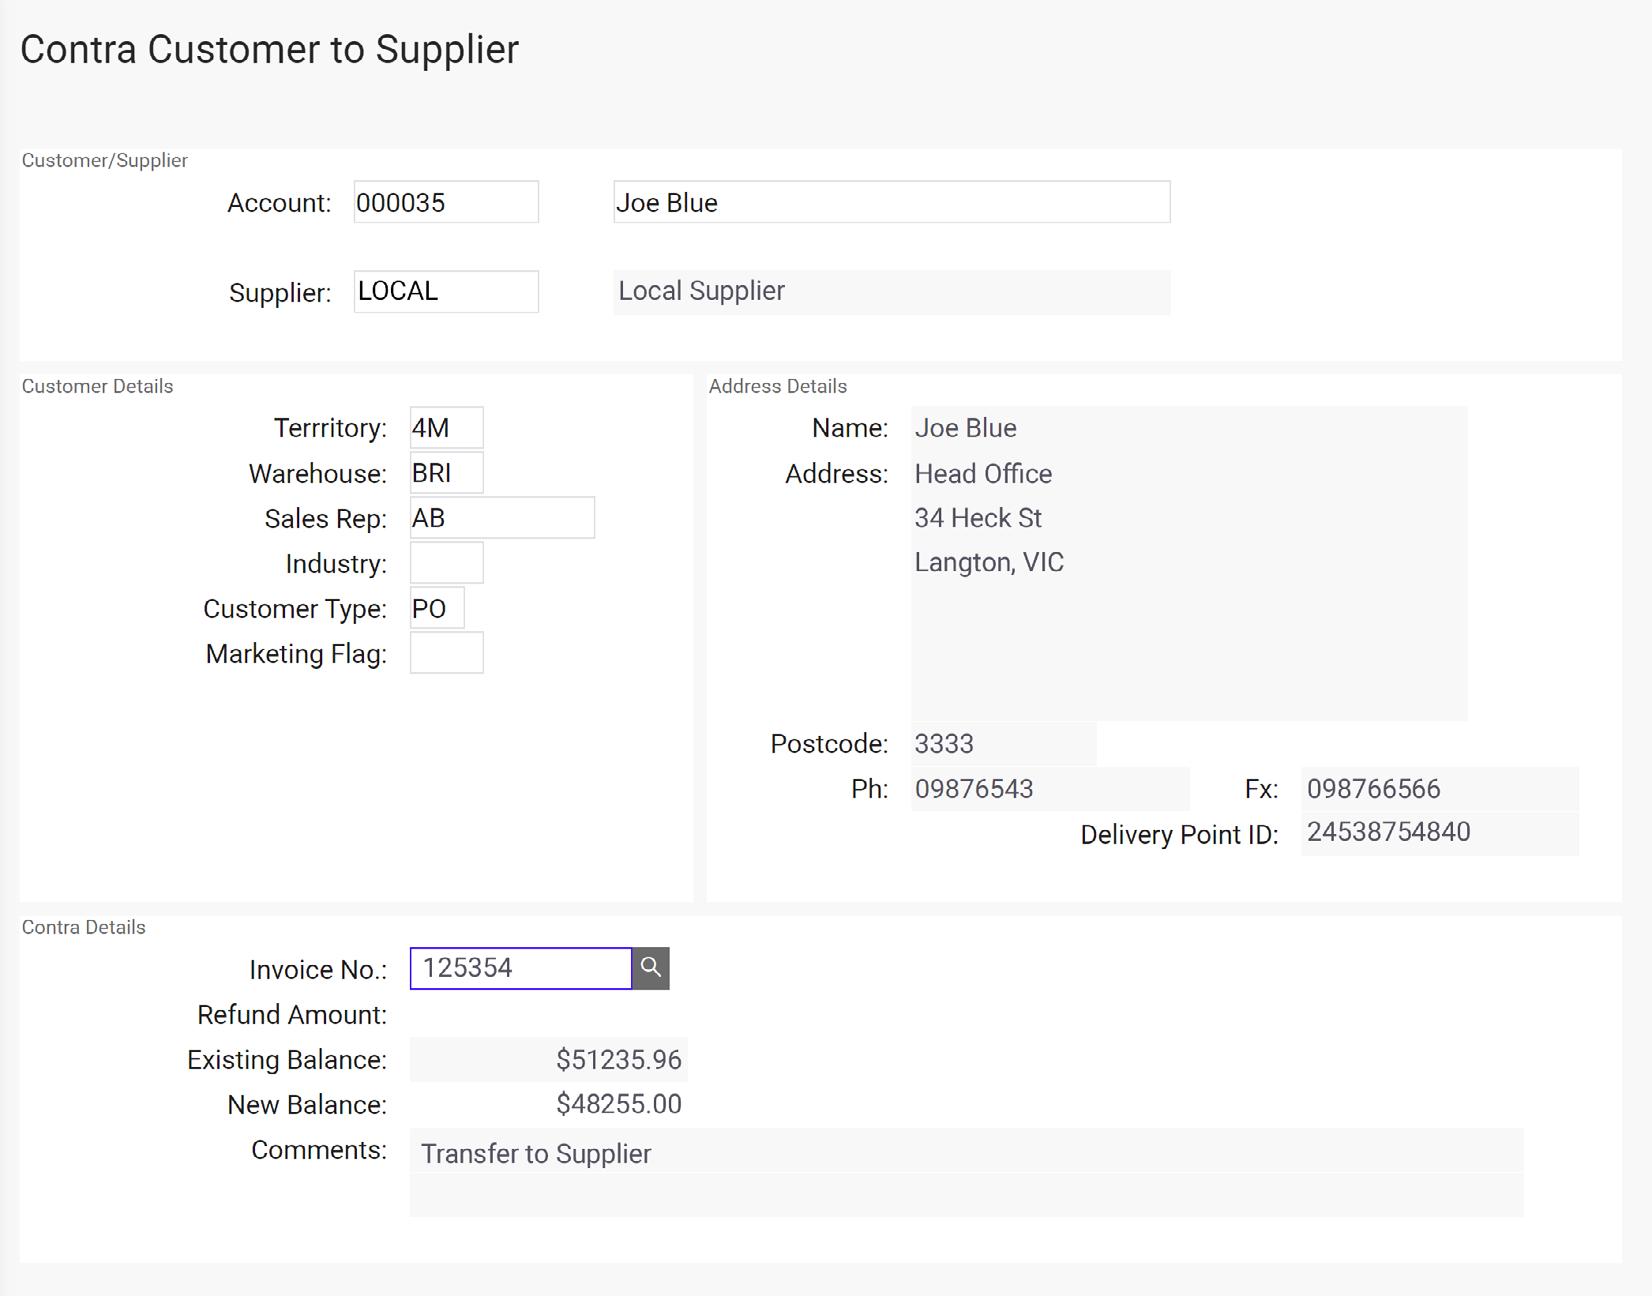Click the Existing Balance amount field

[548, 1060]
